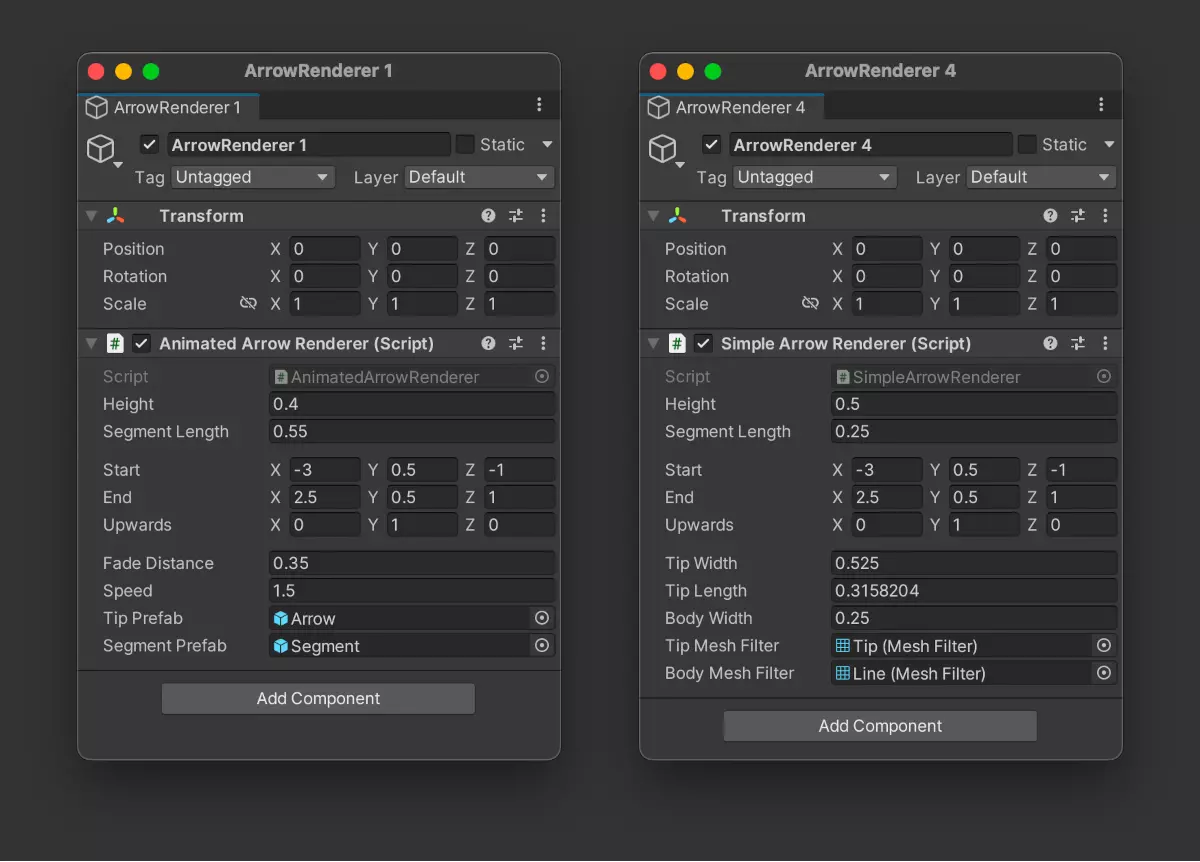
Task: Open Layer dropdown in ArrowRenderer 4
Action: pos(1042,177)
